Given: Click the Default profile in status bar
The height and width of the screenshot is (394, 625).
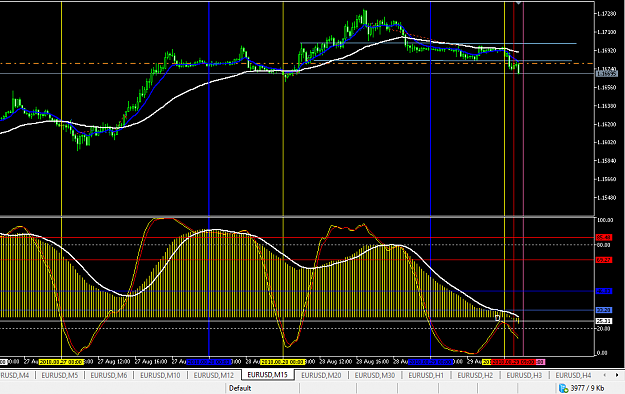Looking at the screenshot, I should point(240,388).
